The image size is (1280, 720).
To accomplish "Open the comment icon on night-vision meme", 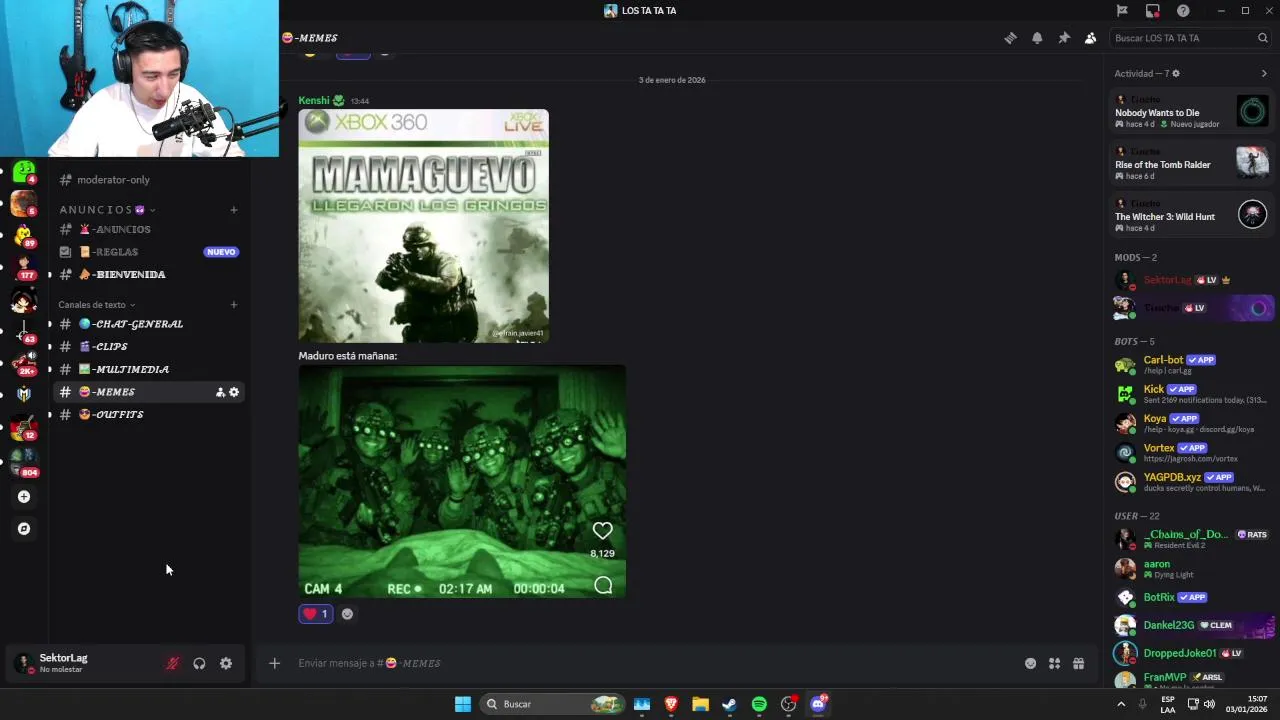I will tap(603, 586).
